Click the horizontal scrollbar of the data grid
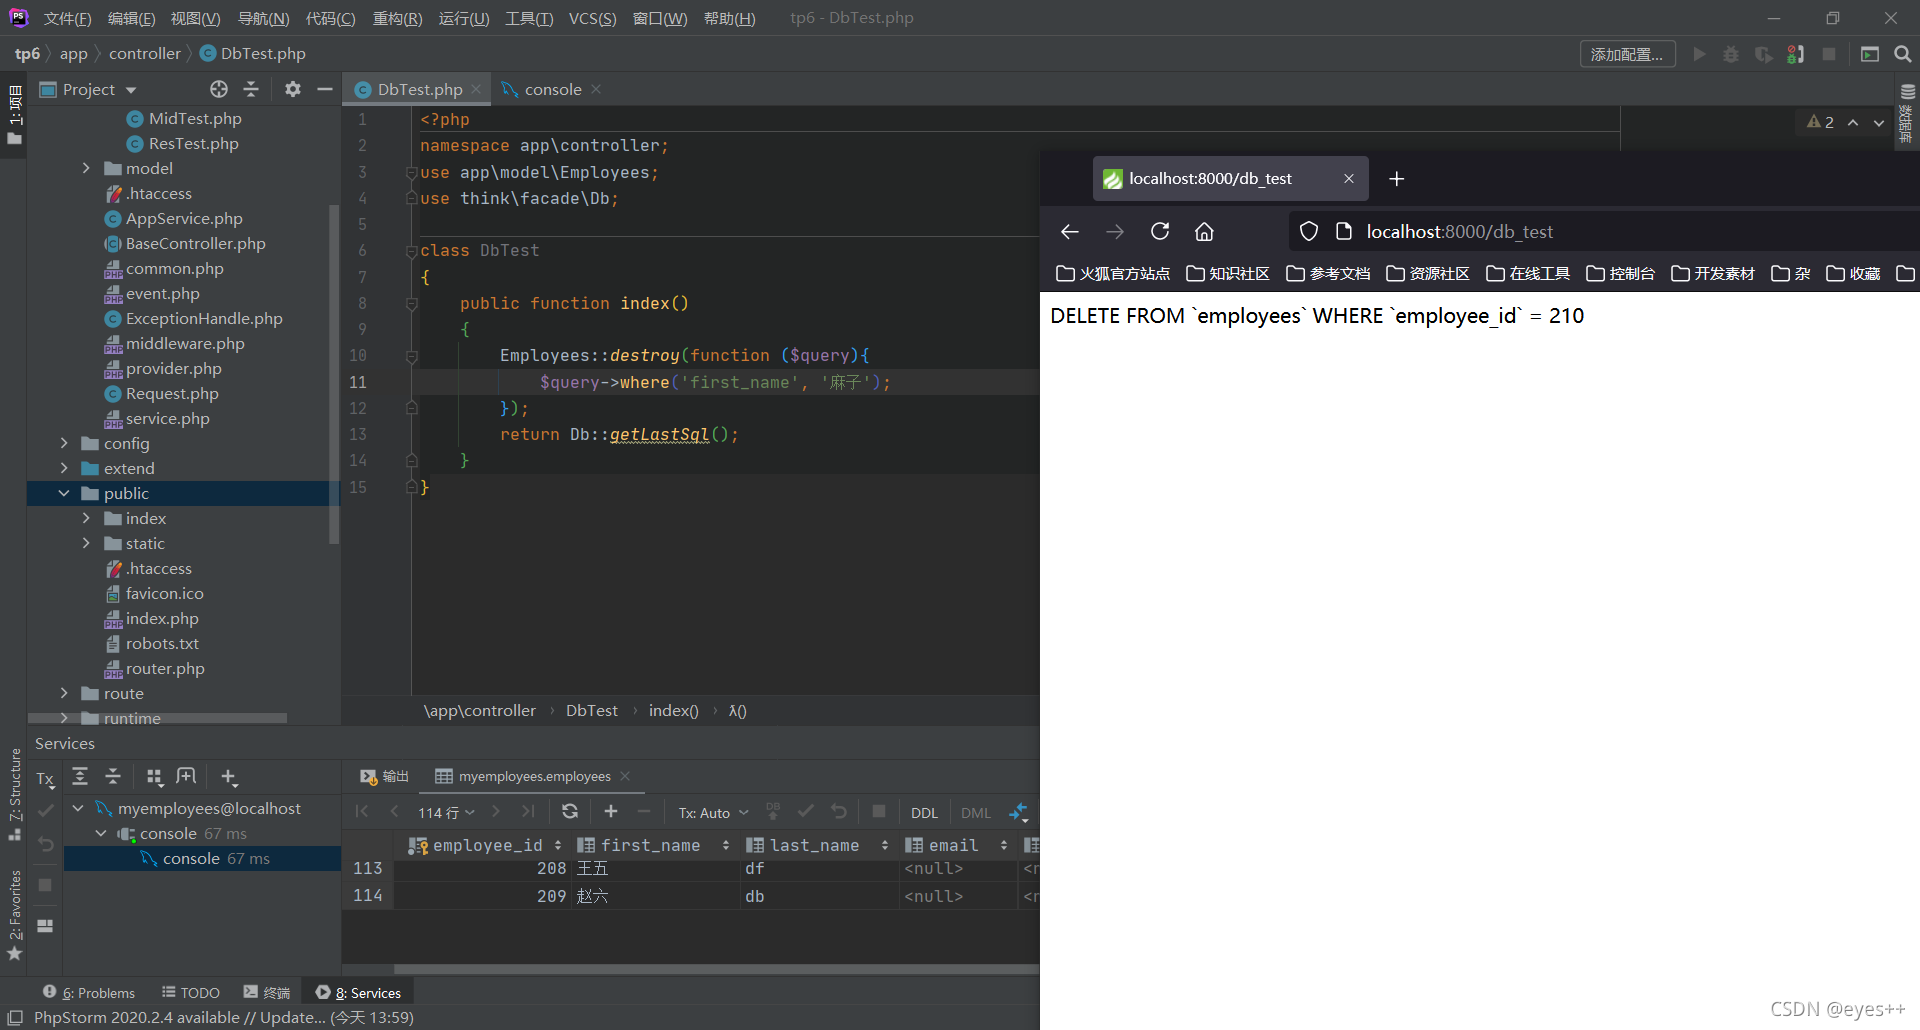1920x1030 pixels. (716, 968)
